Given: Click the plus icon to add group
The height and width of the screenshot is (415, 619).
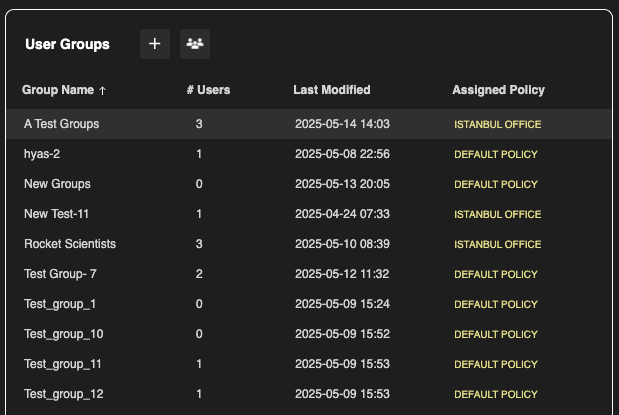Looking at the screenshot, I should point(154,44).
